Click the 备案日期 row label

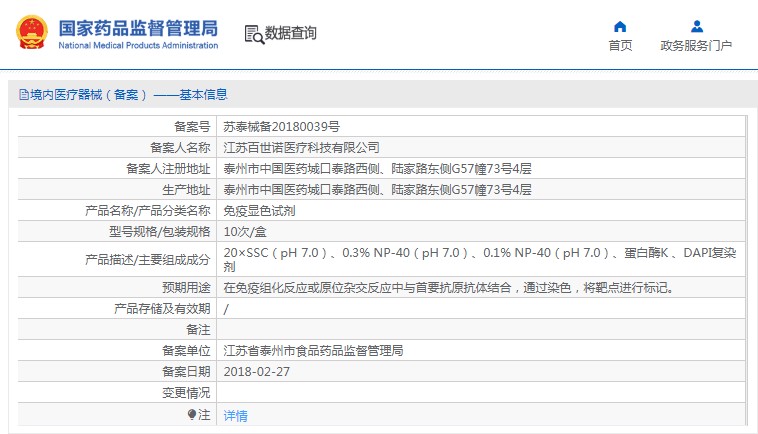(x=187, y=372)
